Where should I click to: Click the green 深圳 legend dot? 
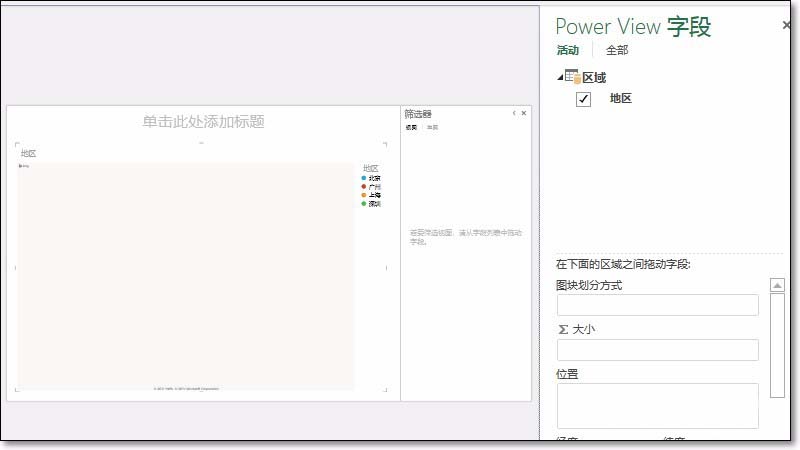(364, 204)
